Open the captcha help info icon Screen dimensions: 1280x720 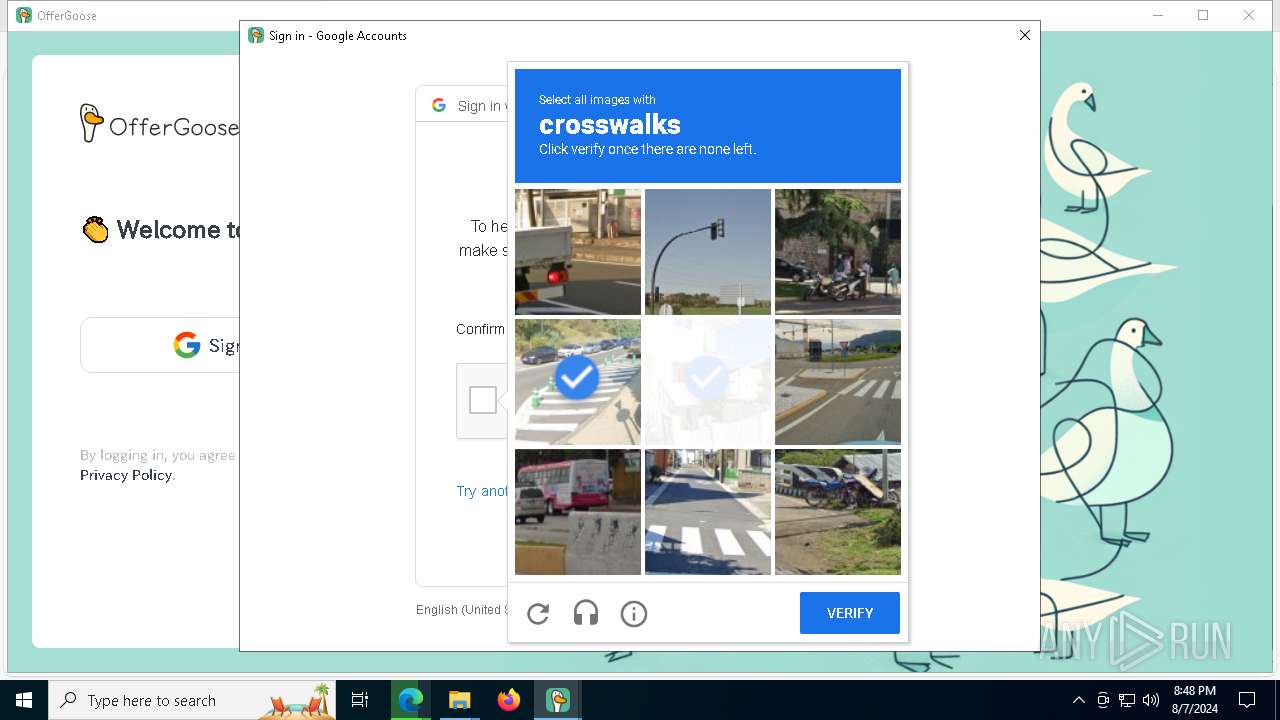pos(634,613)
